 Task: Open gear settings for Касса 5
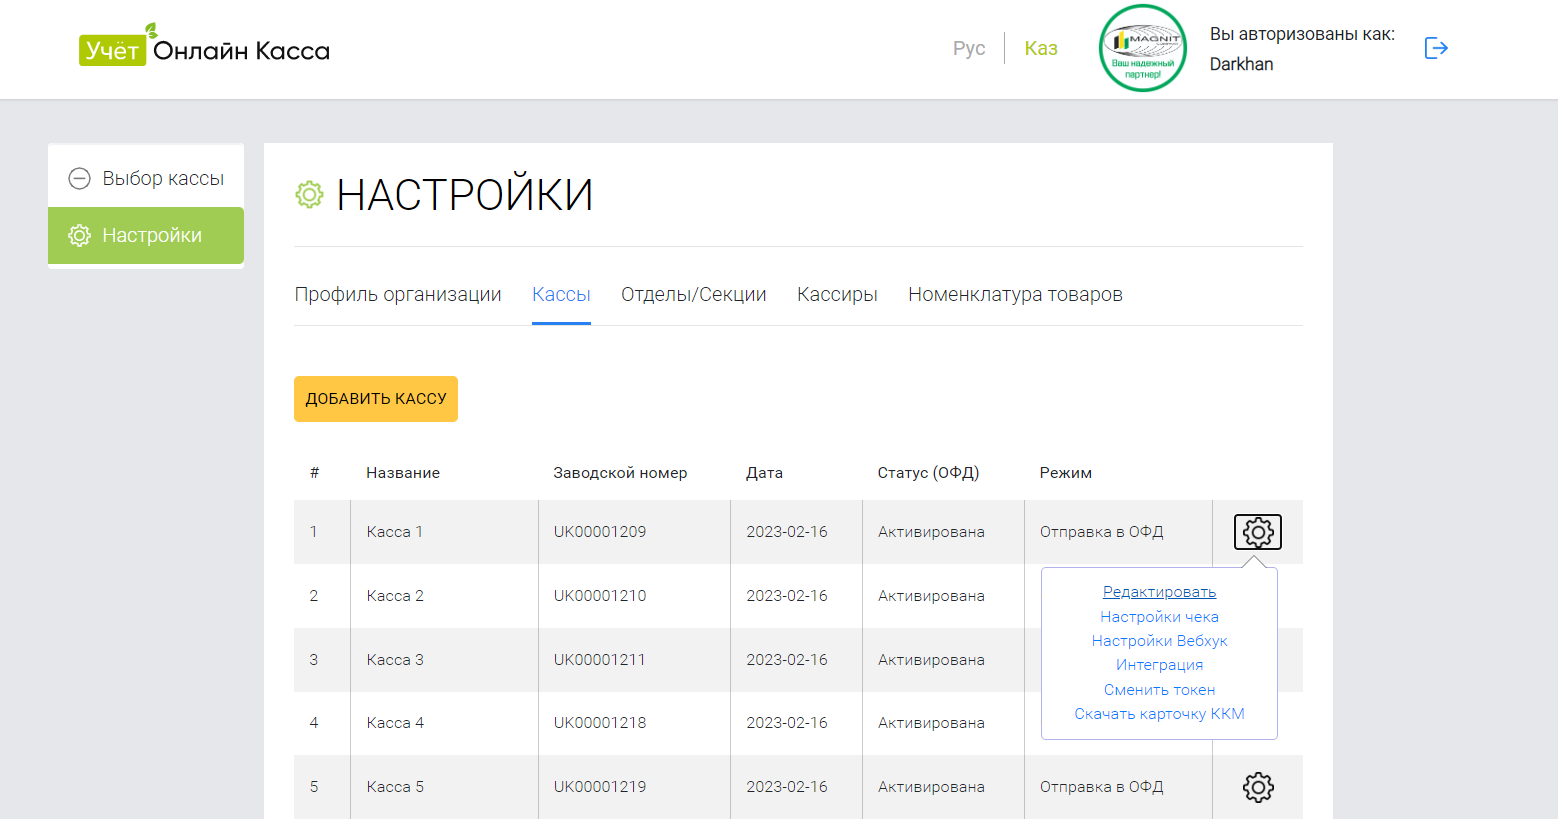click(1257, 787)
